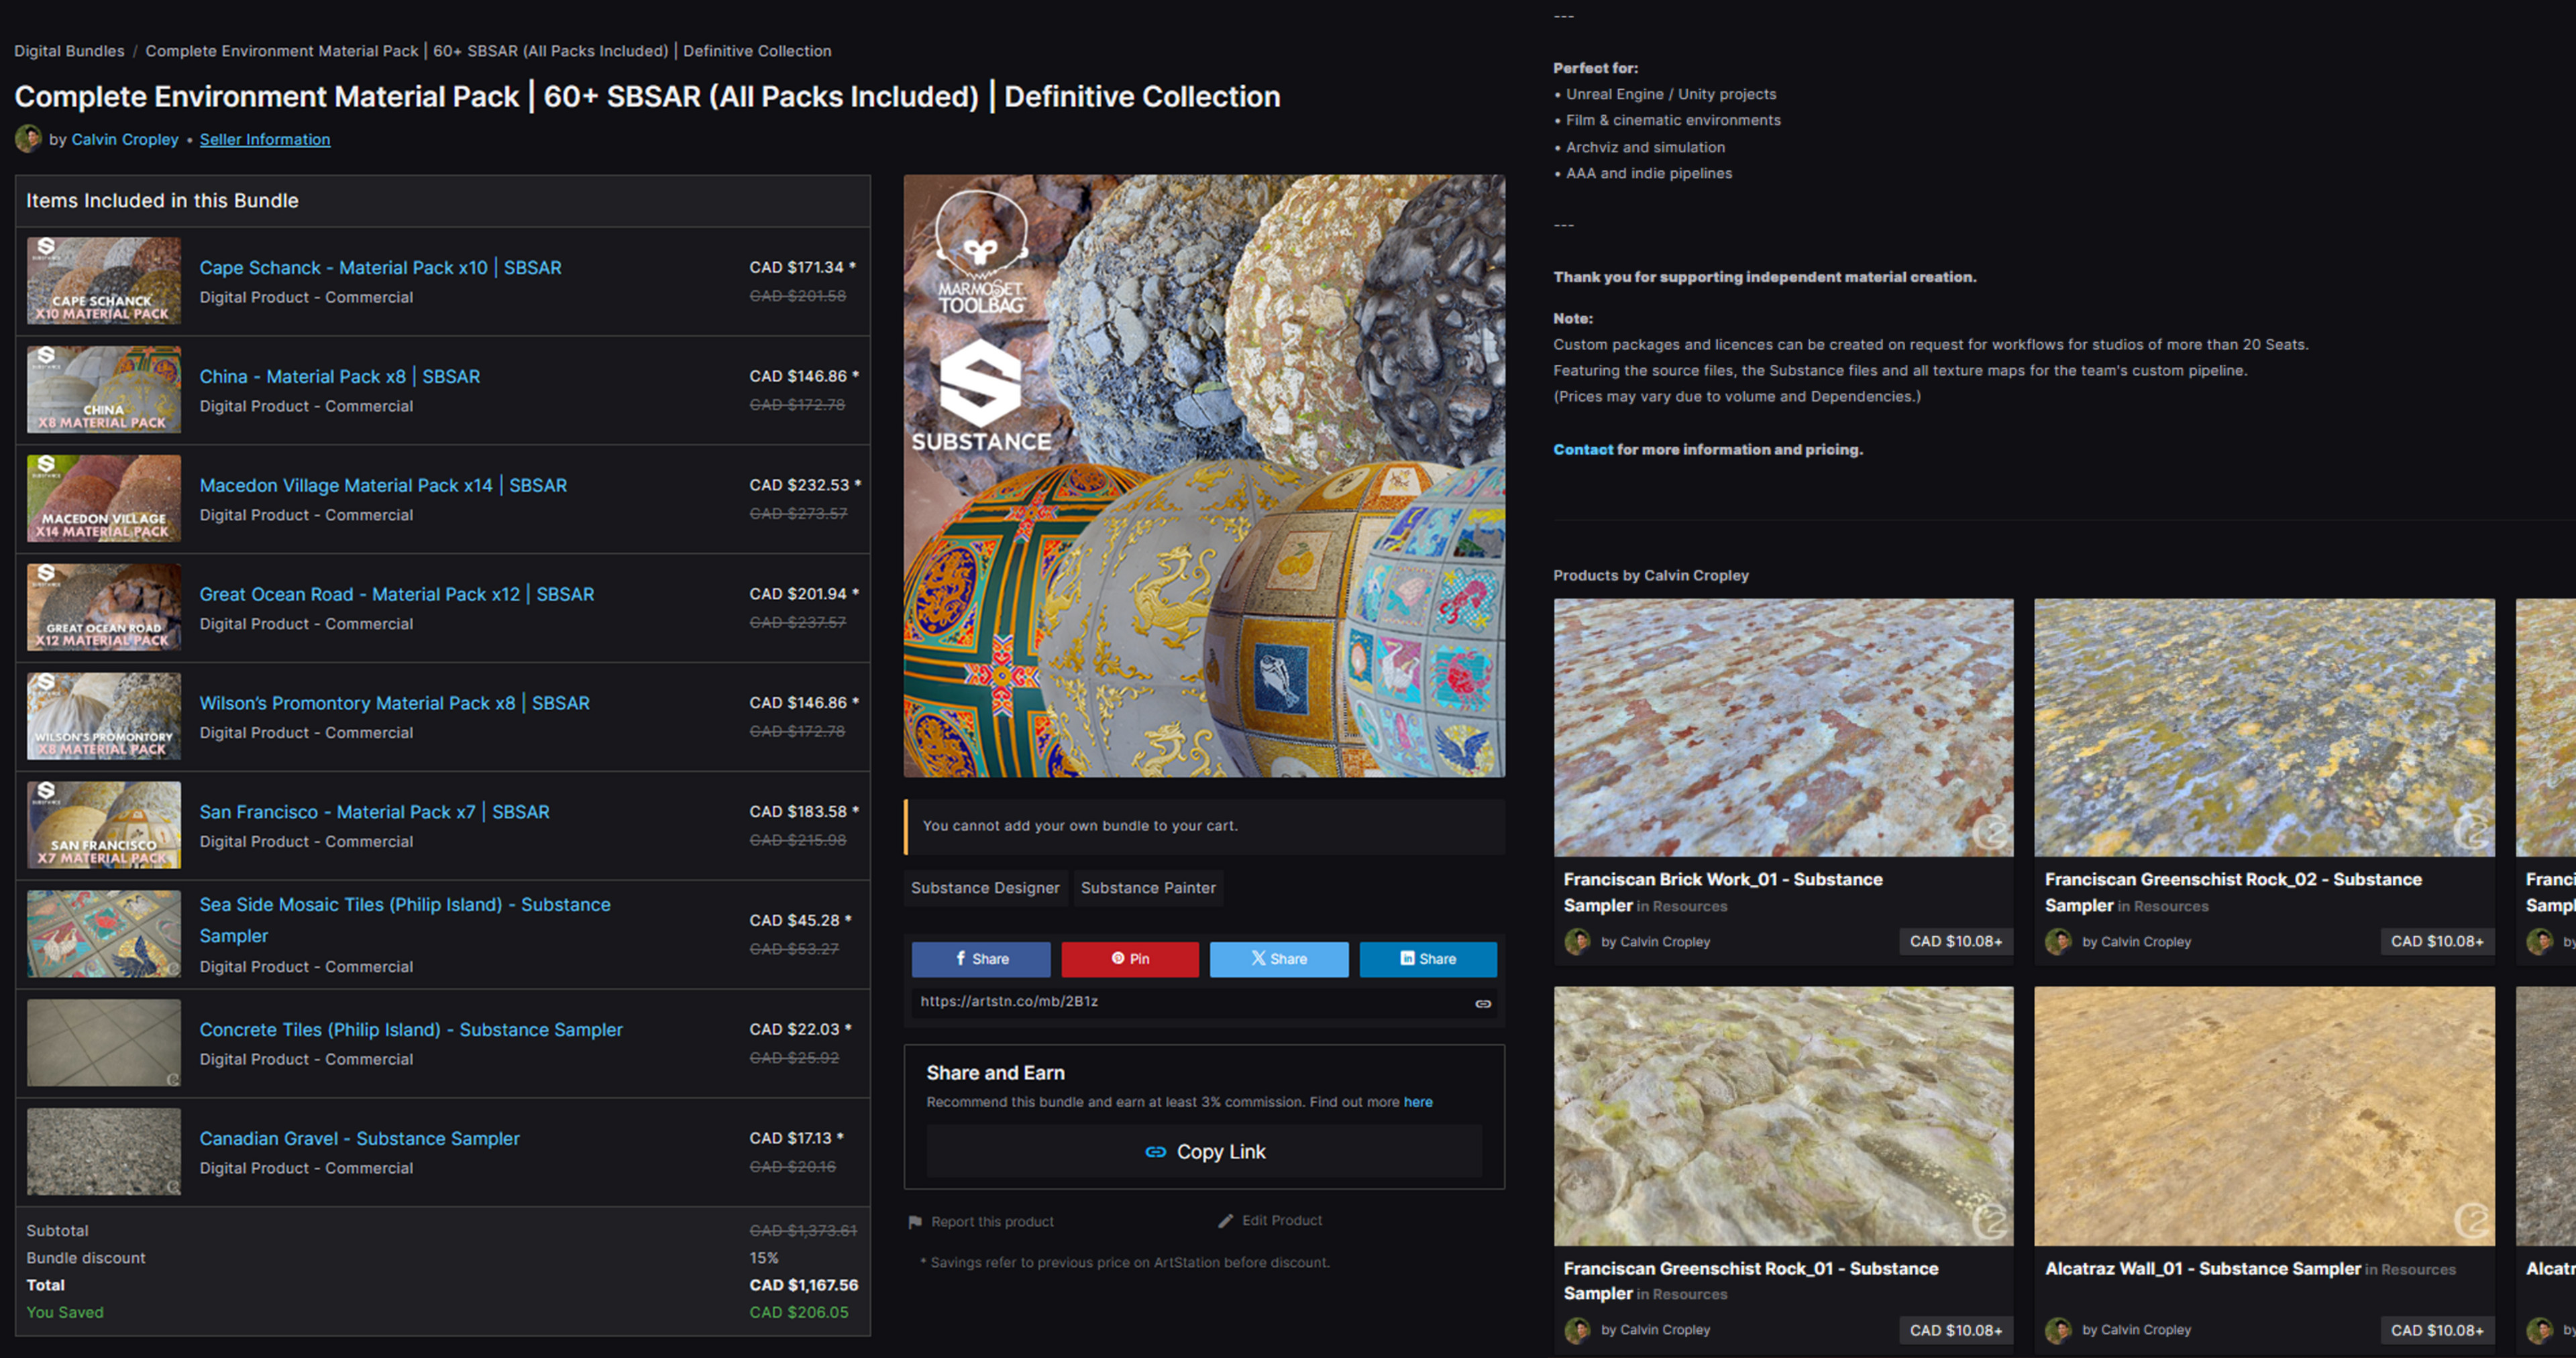This screenshot has height=1358, width=2576.
Task: Click the Alcatraz Wall_01 price tag
Action: [2436, 1330]
